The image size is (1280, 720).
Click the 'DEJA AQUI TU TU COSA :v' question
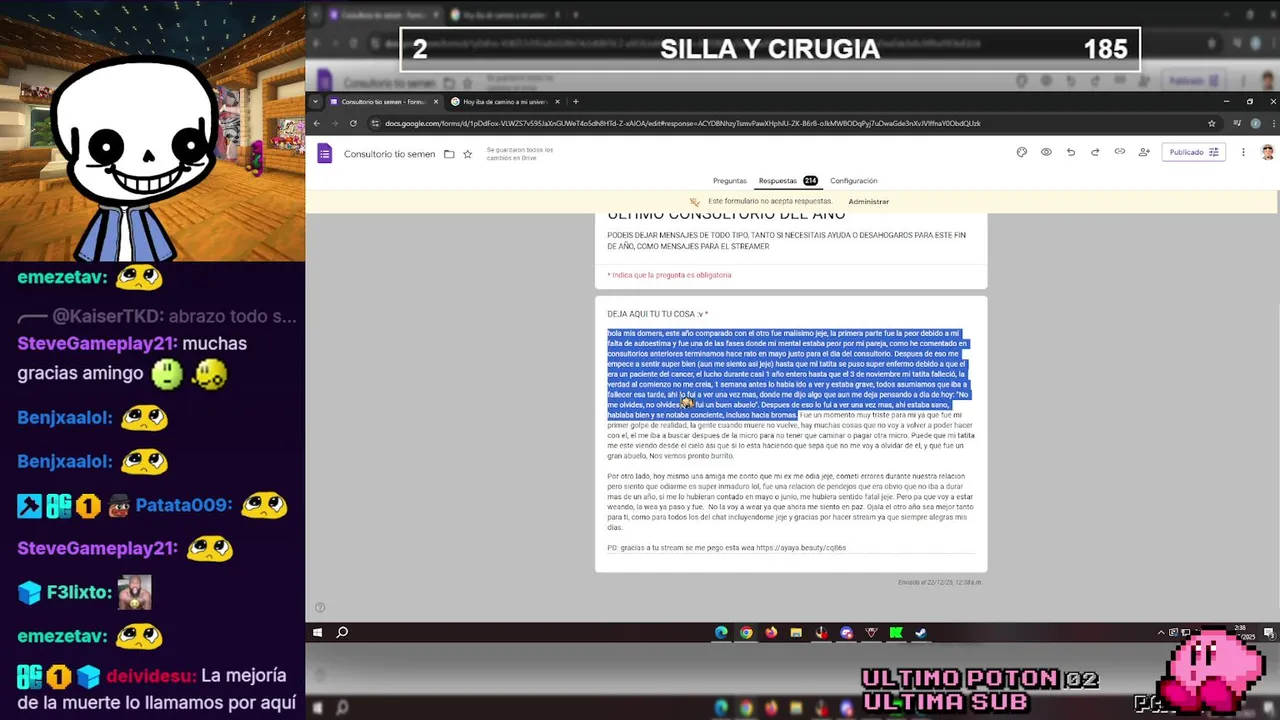pos(658,314)
